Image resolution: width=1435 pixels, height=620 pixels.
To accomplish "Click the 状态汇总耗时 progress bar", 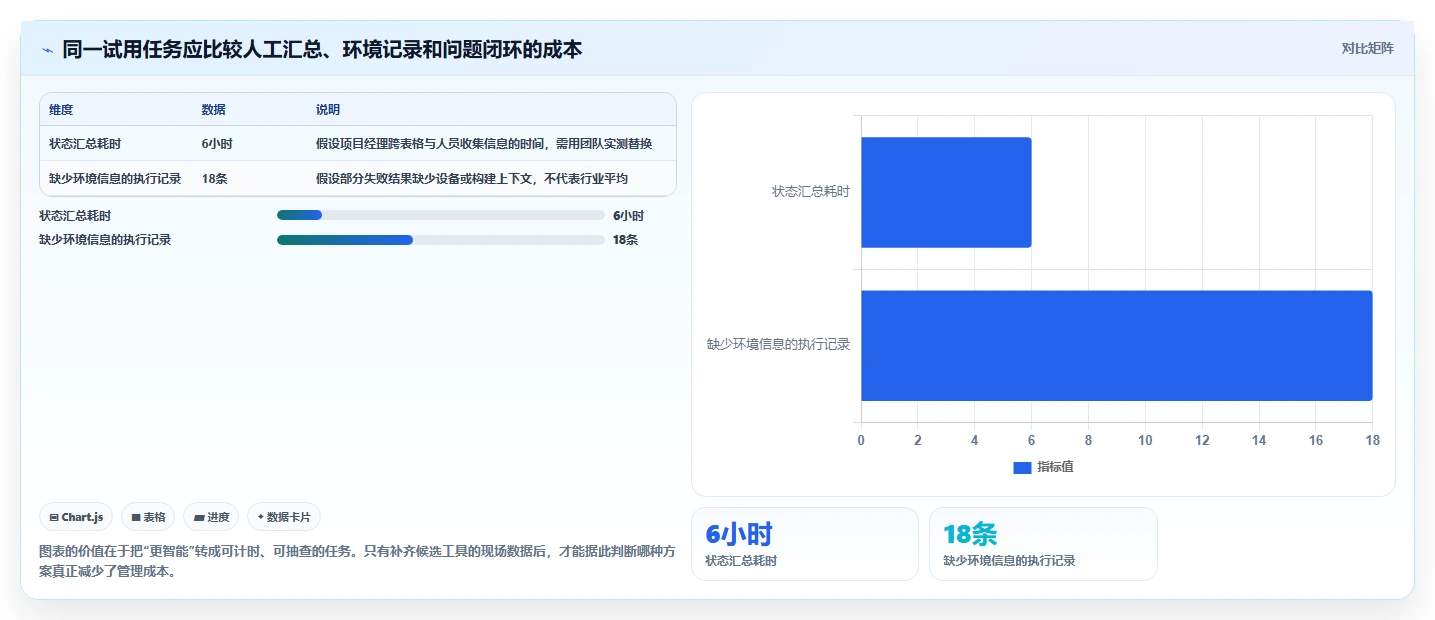I will tap(441, 215).
